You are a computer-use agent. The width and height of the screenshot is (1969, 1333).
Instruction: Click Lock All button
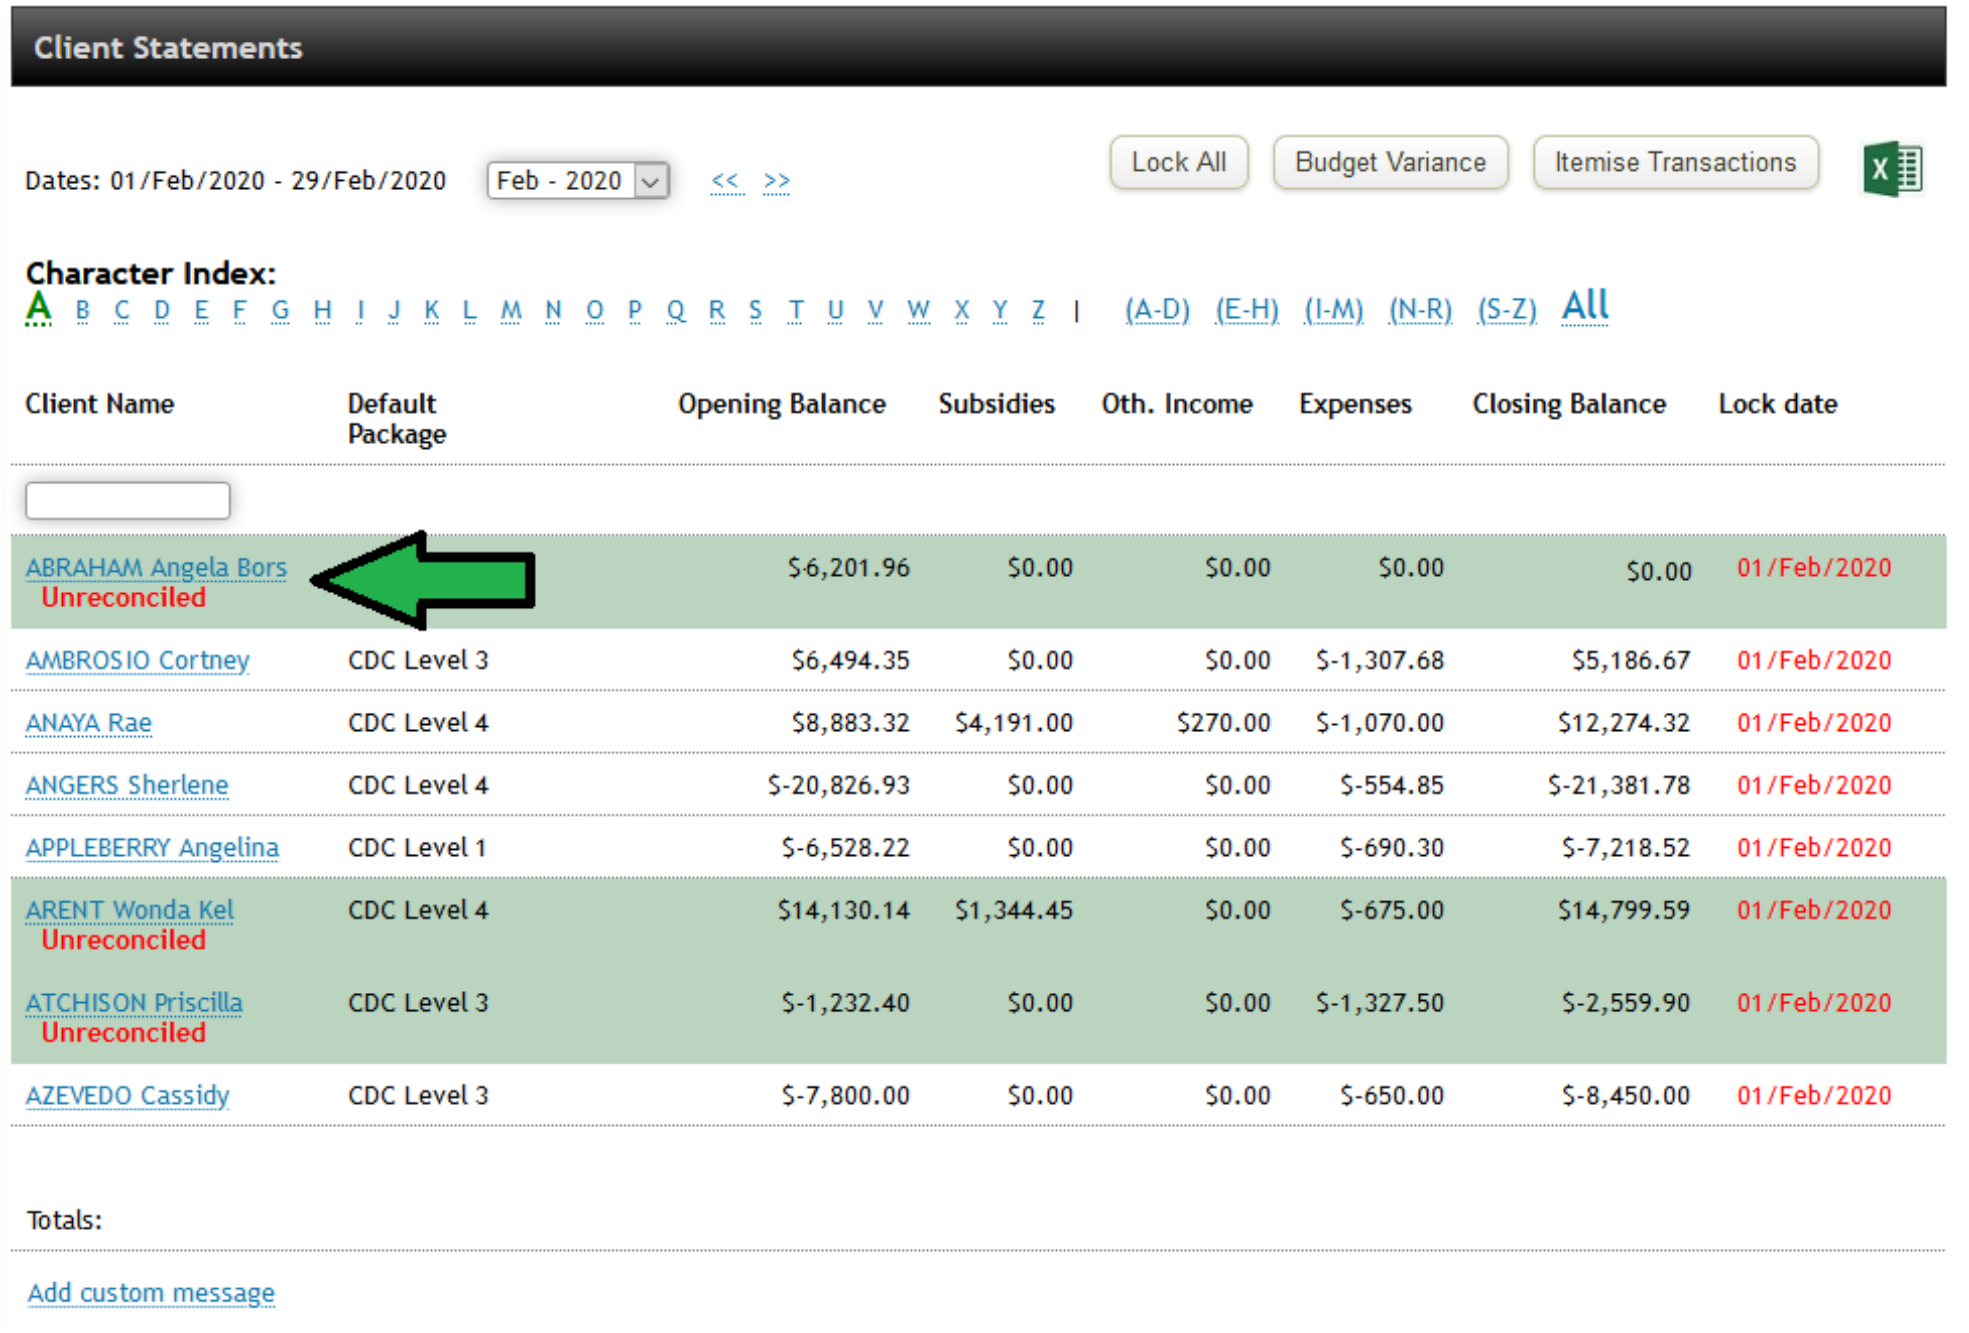[1178, 162]
